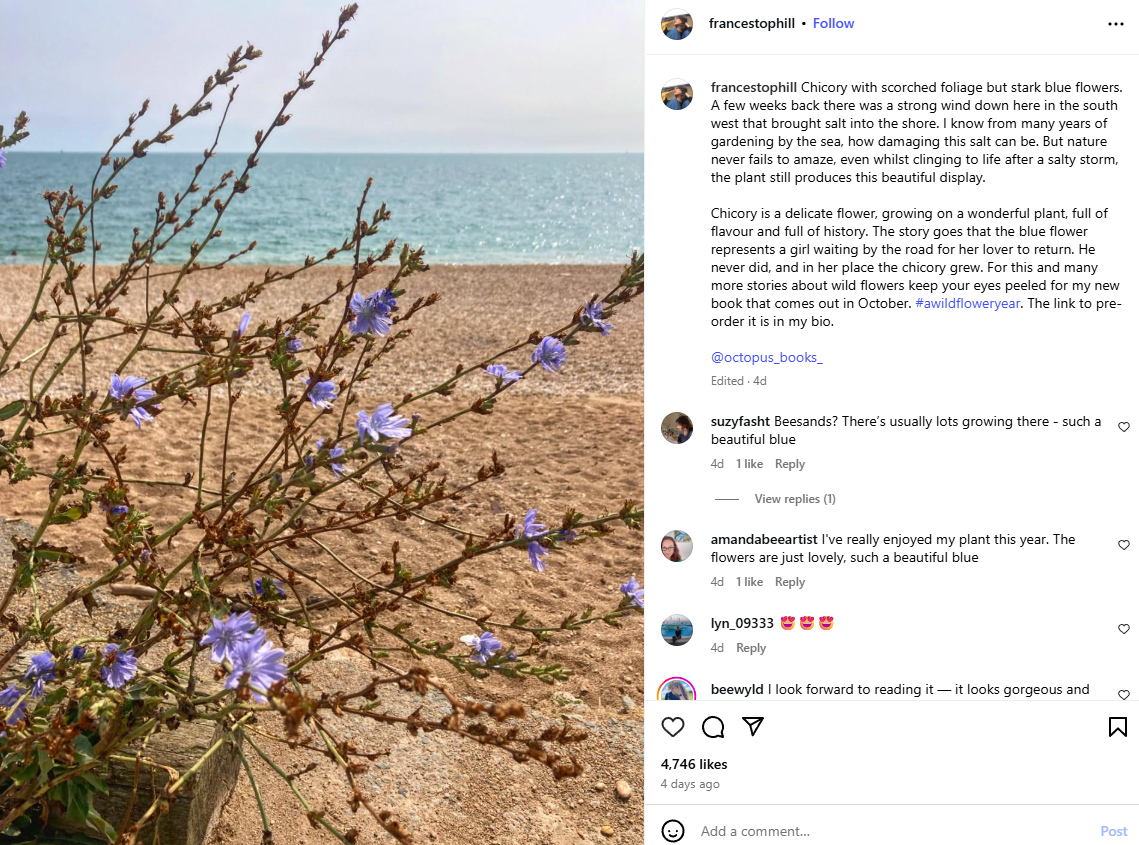Like lyn_09333's comment heart
Screen dimensions: 1139x845
[1124, 628]
